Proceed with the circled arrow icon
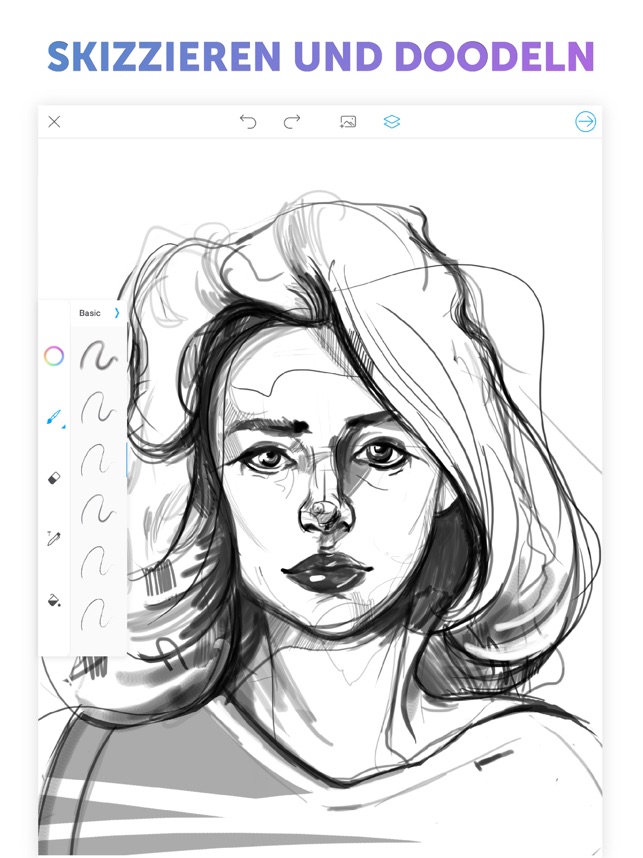Viewport: 643px width, 858px height. [x=586, y=121]
